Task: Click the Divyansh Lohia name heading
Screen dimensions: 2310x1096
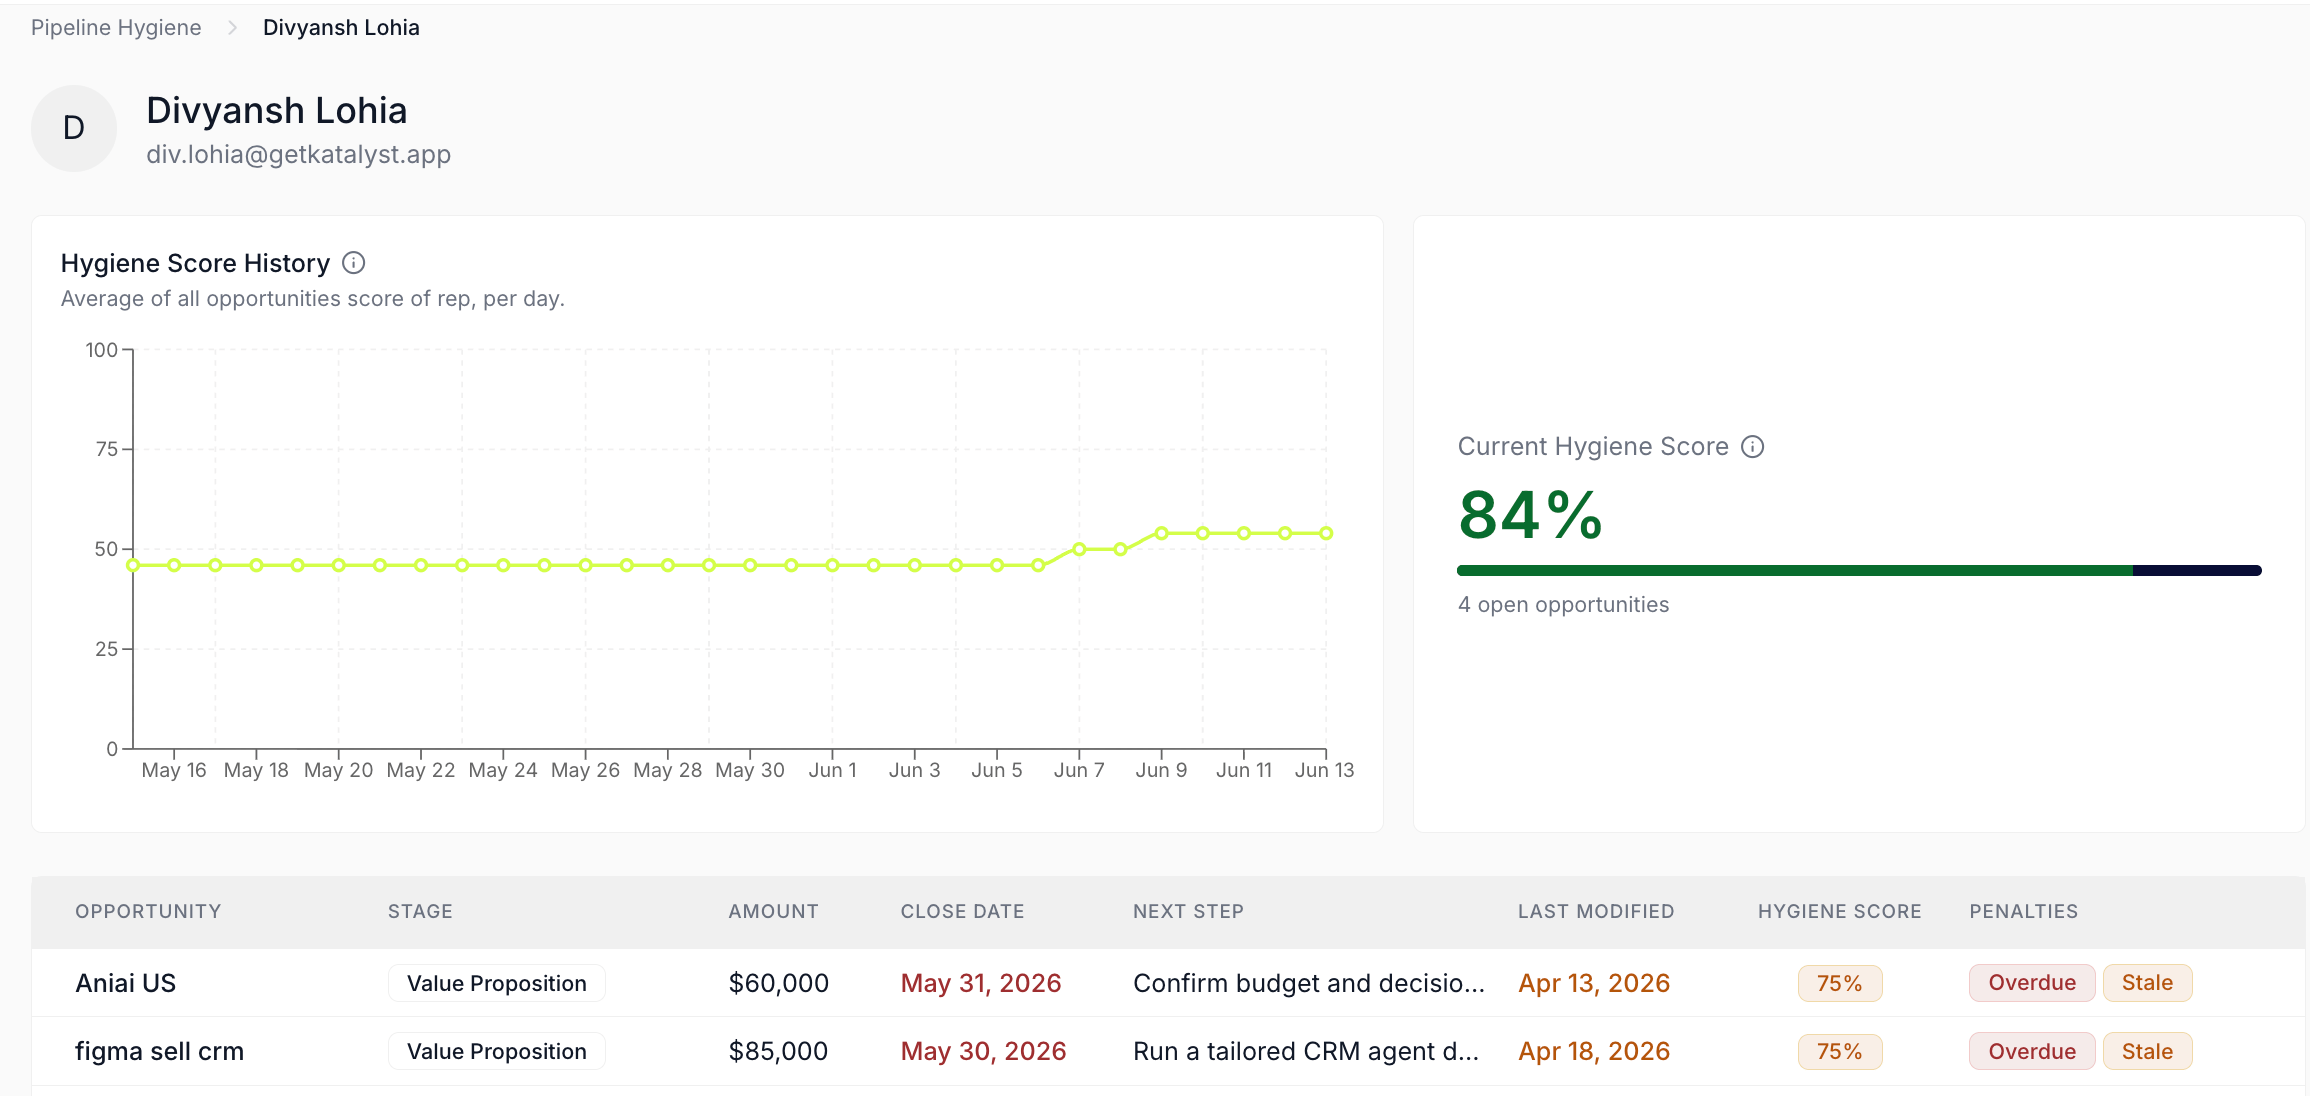Action: [x=277, y=110]
